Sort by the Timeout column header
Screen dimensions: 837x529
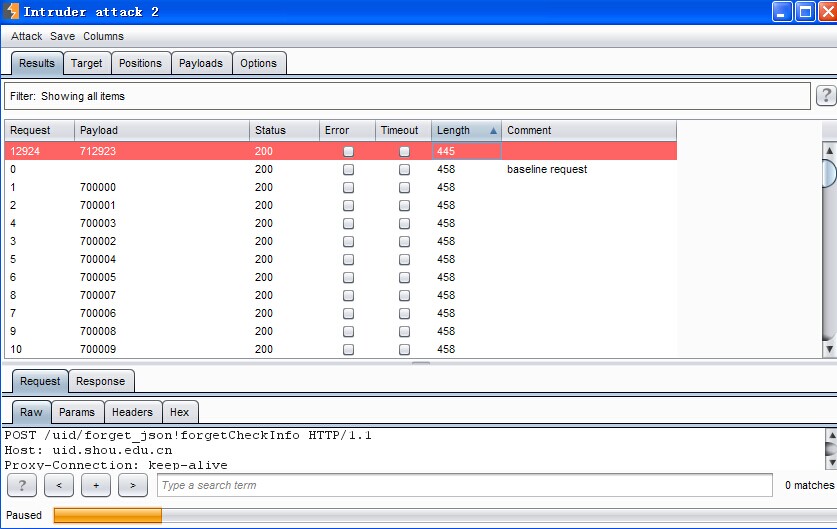point(404,130)
